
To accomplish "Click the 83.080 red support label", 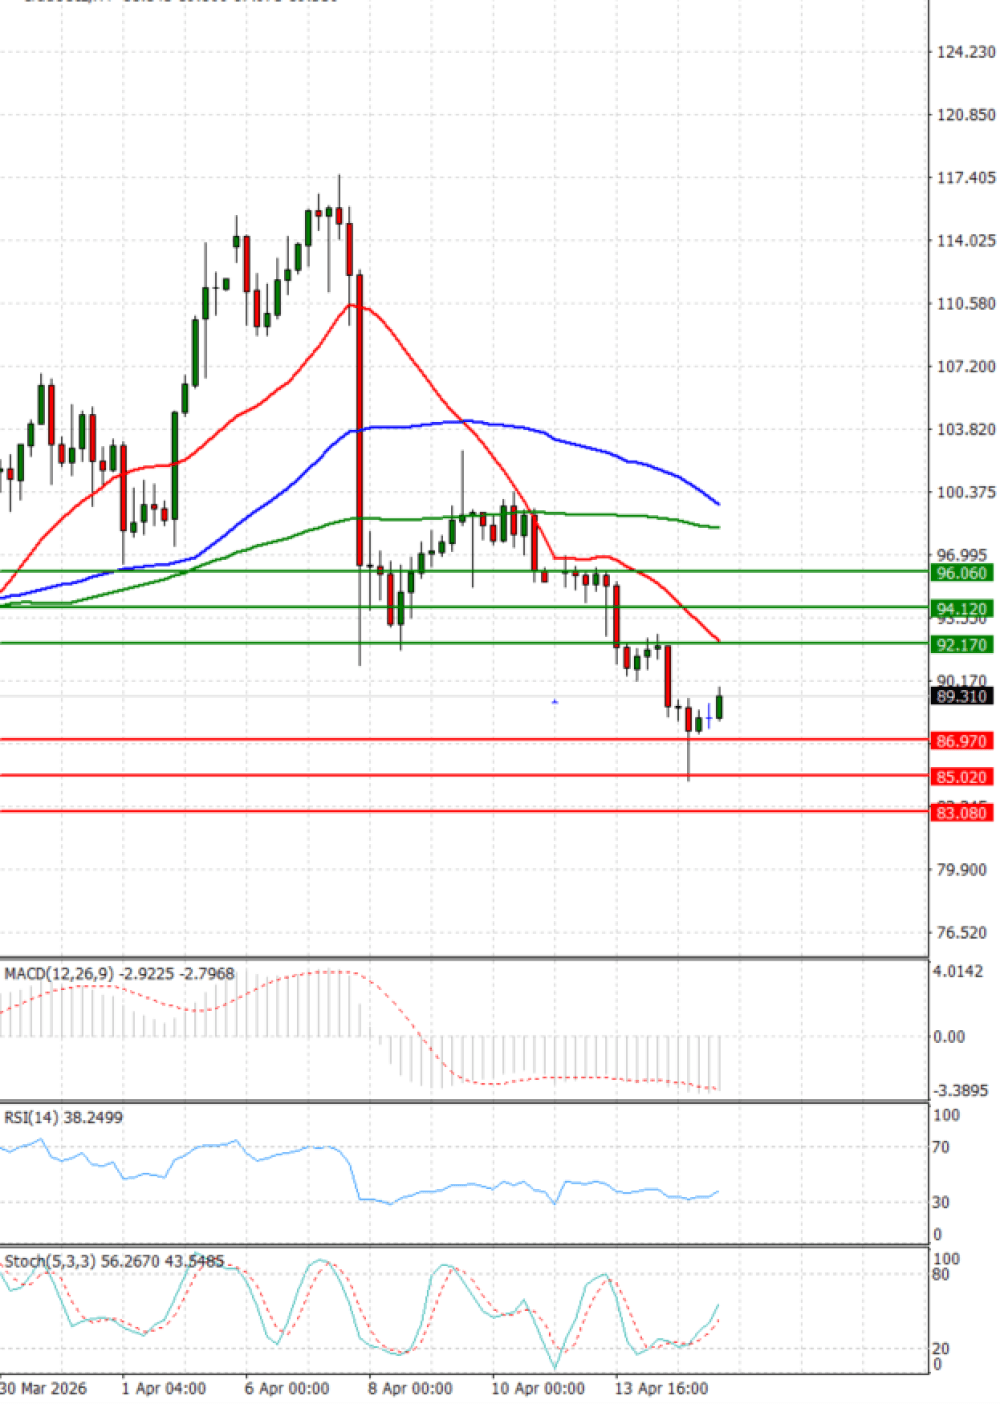I will [960, 813].
